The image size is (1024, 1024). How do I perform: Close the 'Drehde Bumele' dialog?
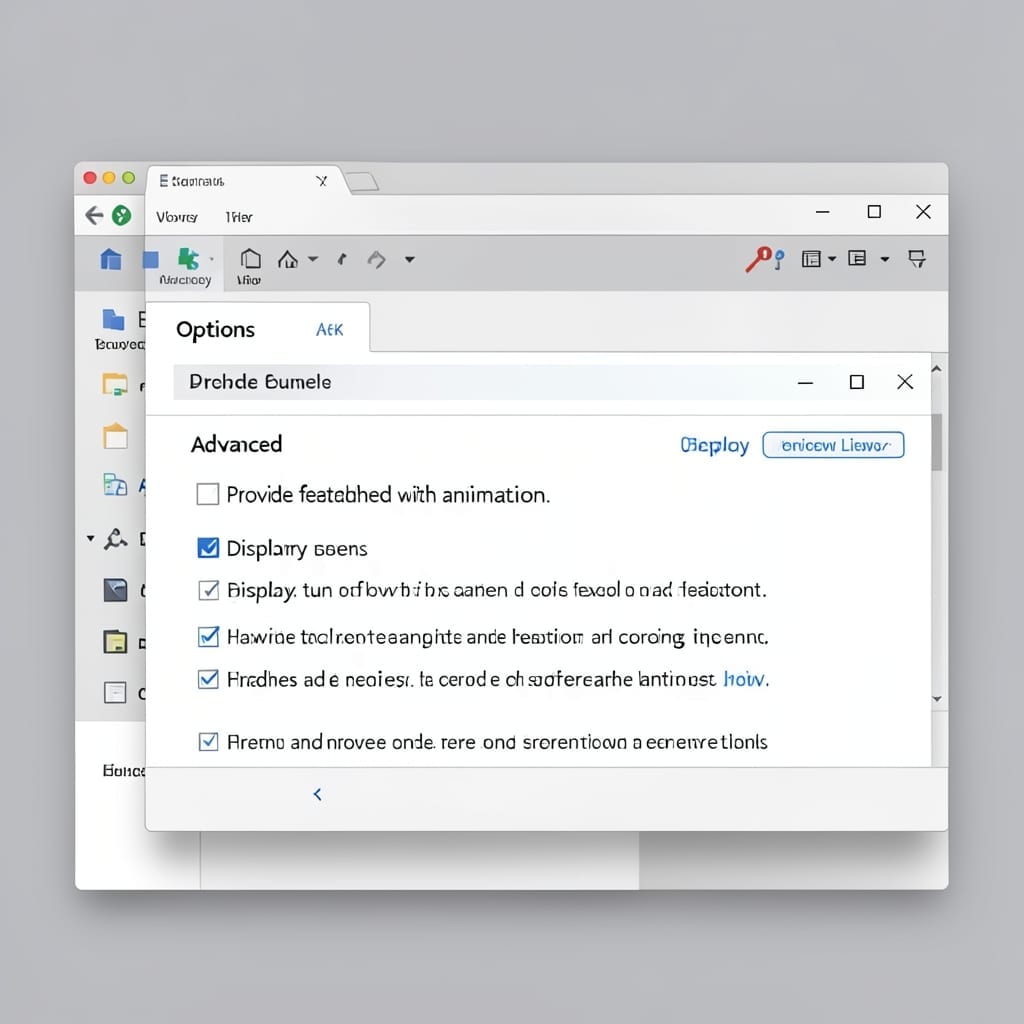904,382
